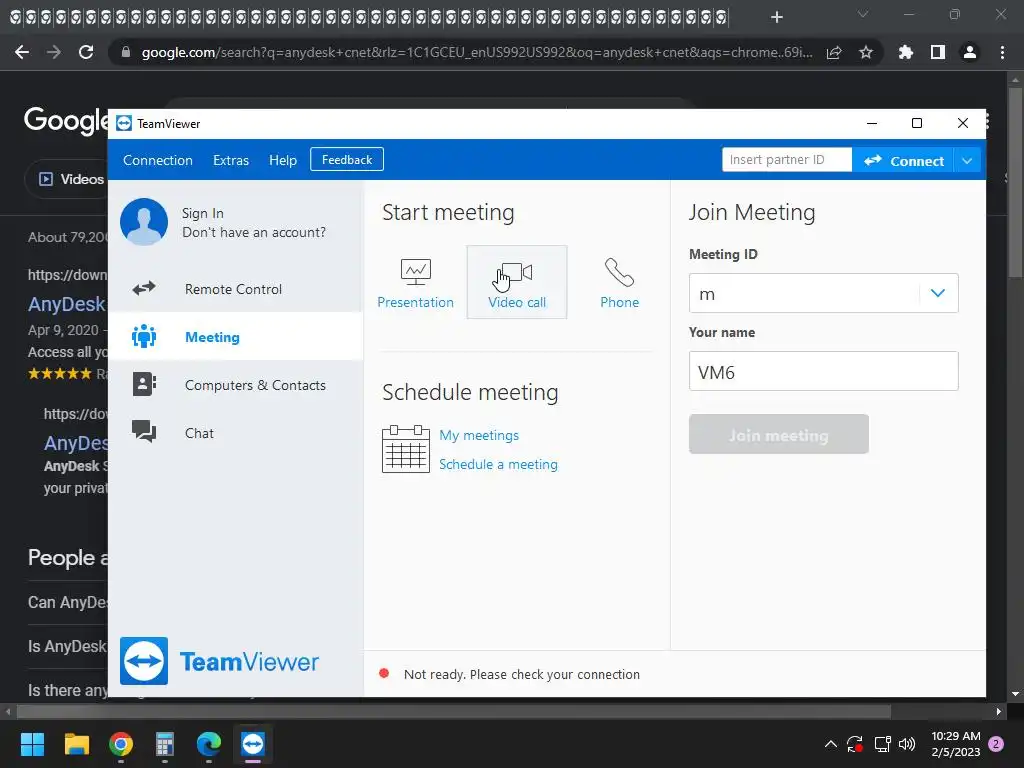
Task: Open Chrome profile icon
Action: 970,52
